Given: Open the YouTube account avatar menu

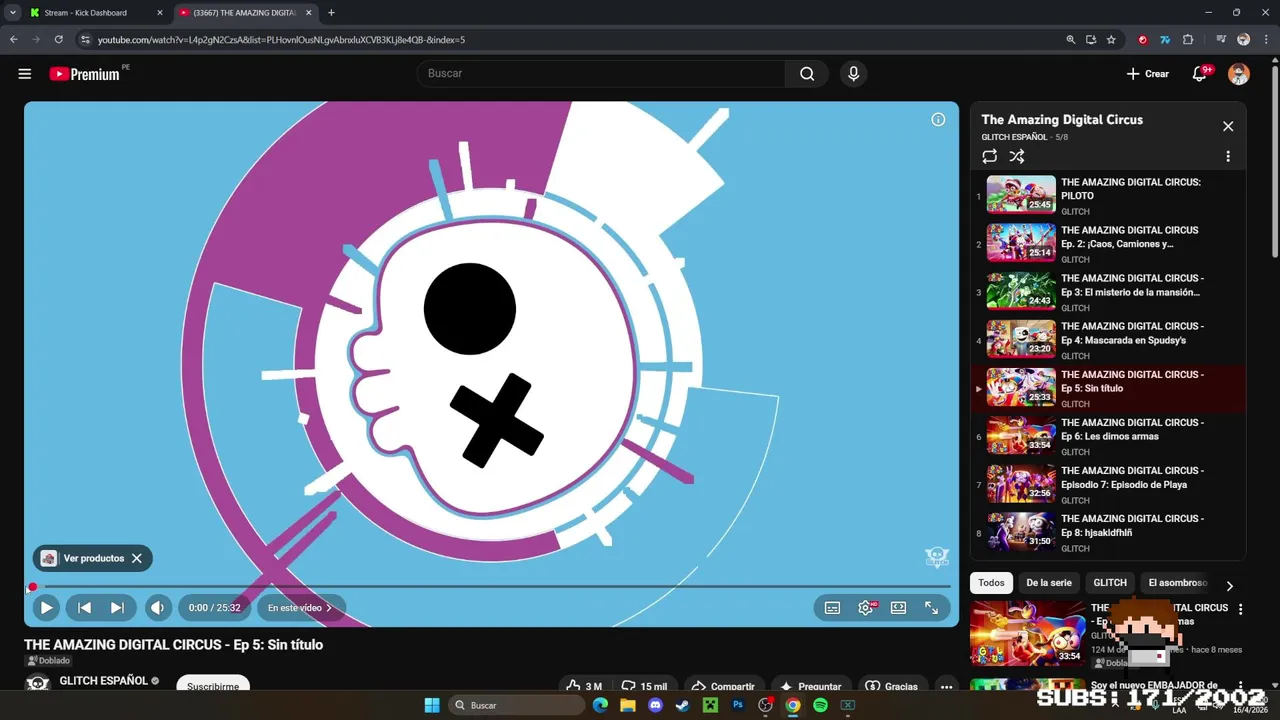Looking at the screenshot, I should pos(1238,74).
